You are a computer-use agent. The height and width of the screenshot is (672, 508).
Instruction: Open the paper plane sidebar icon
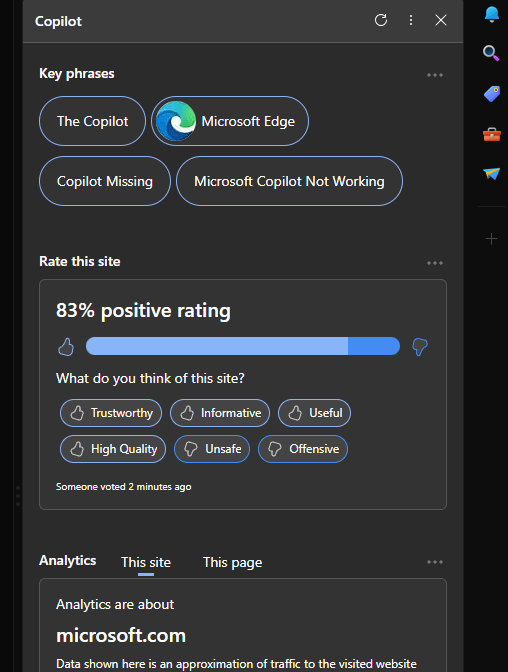tap(491, 174)
